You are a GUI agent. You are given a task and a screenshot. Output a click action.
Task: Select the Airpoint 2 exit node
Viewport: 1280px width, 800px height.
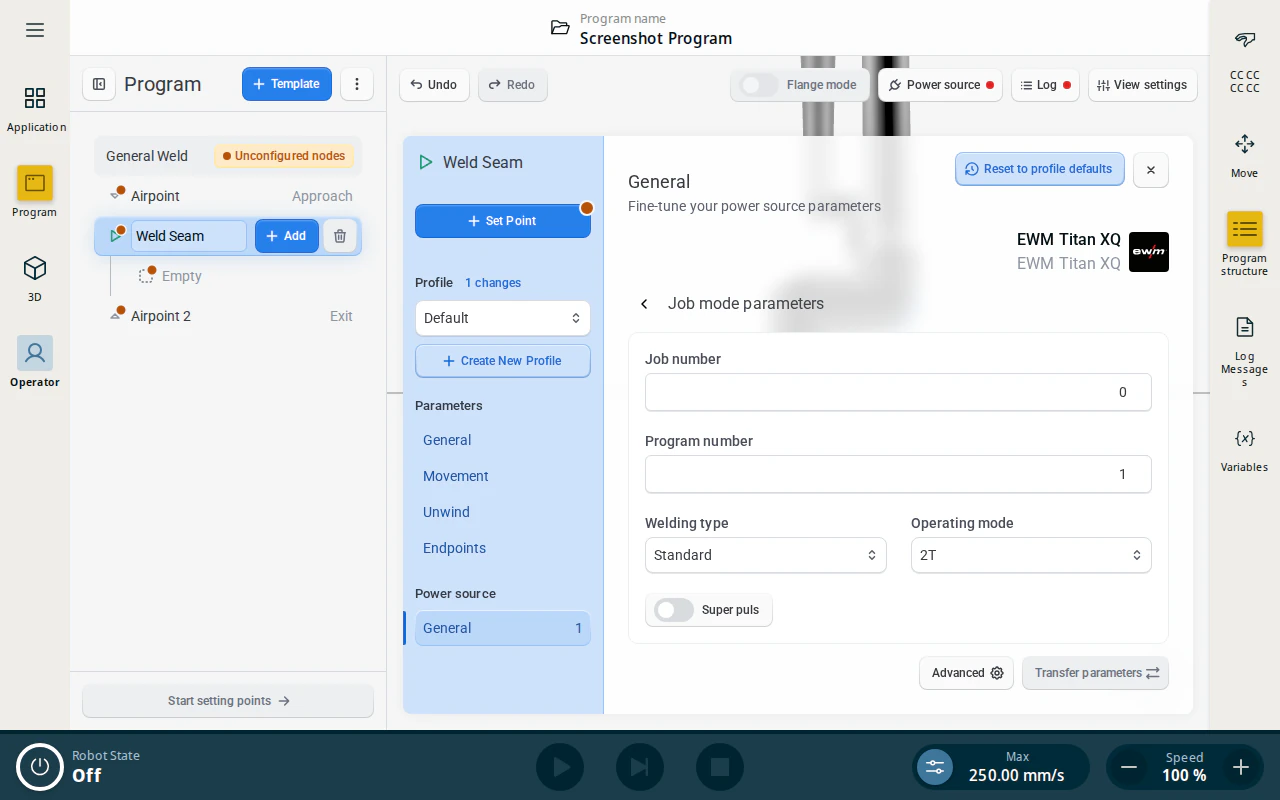coord(229,316)
